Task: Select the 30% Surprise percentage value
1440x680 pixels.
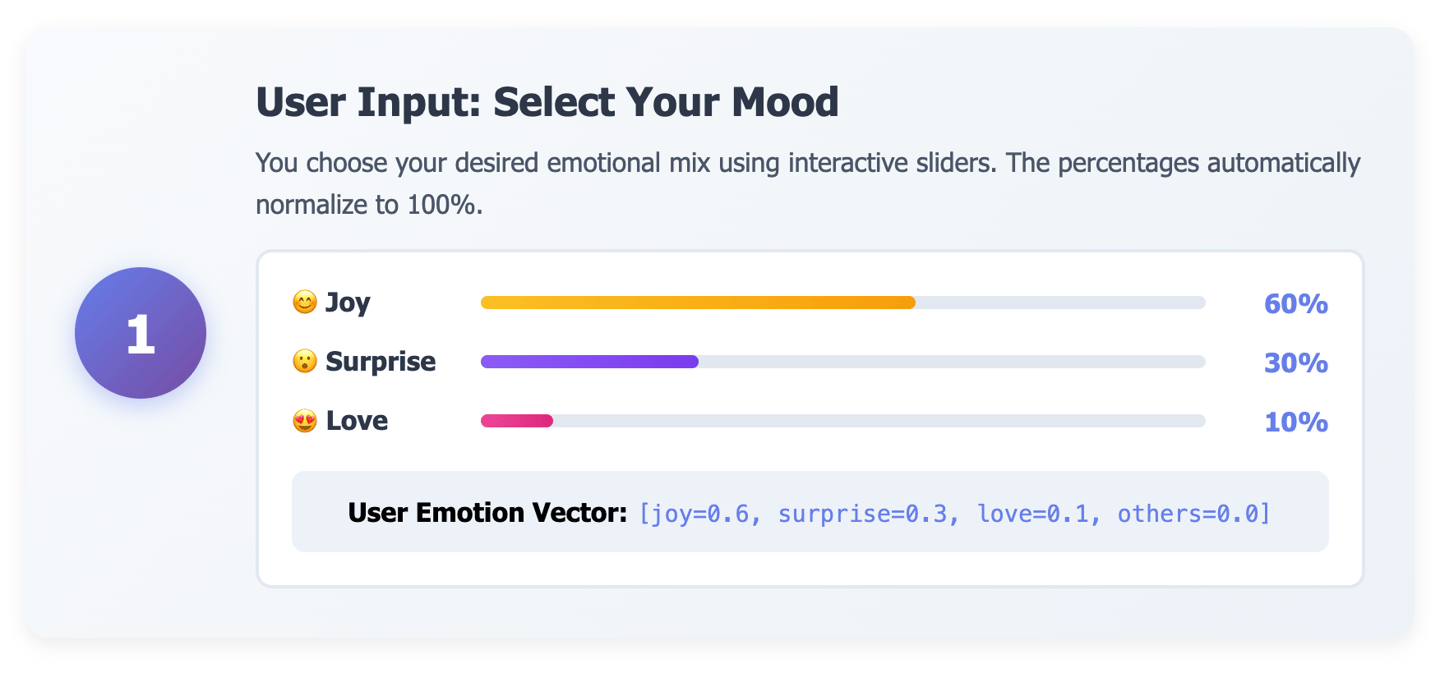Action: pyautogui.click(x=1295, y=363)
